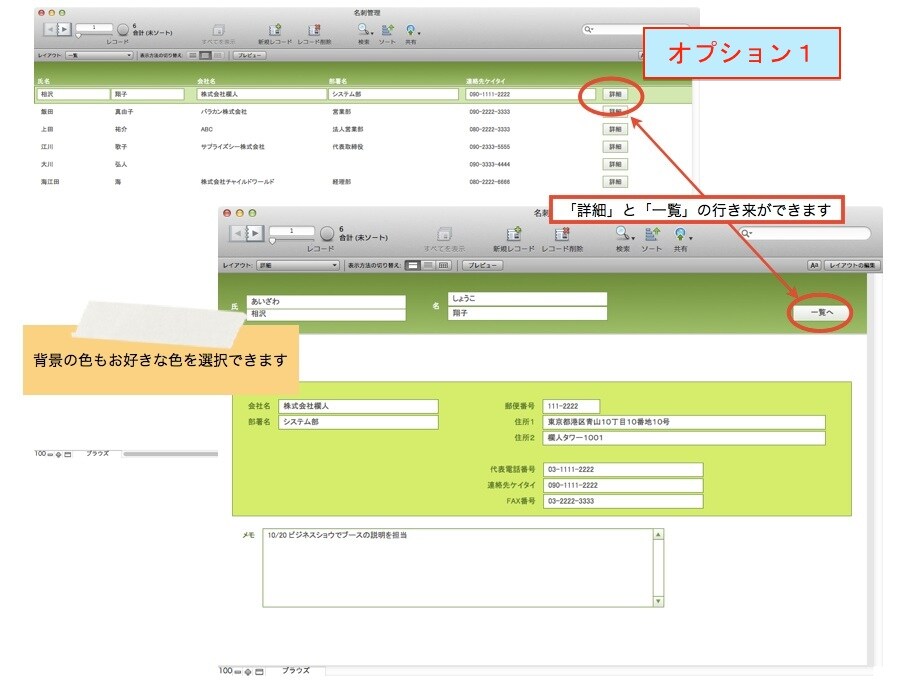This screenshot has height=689, width=899.
Task: Click FAX番号 field showing 03-2222-3333
Action: [623, 502]
